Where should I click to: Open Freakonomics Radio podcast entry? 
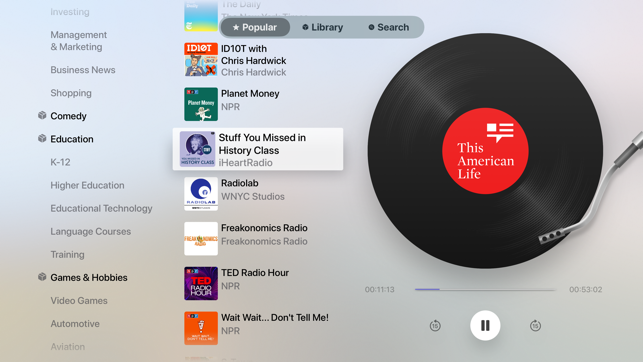pos(258,239)
